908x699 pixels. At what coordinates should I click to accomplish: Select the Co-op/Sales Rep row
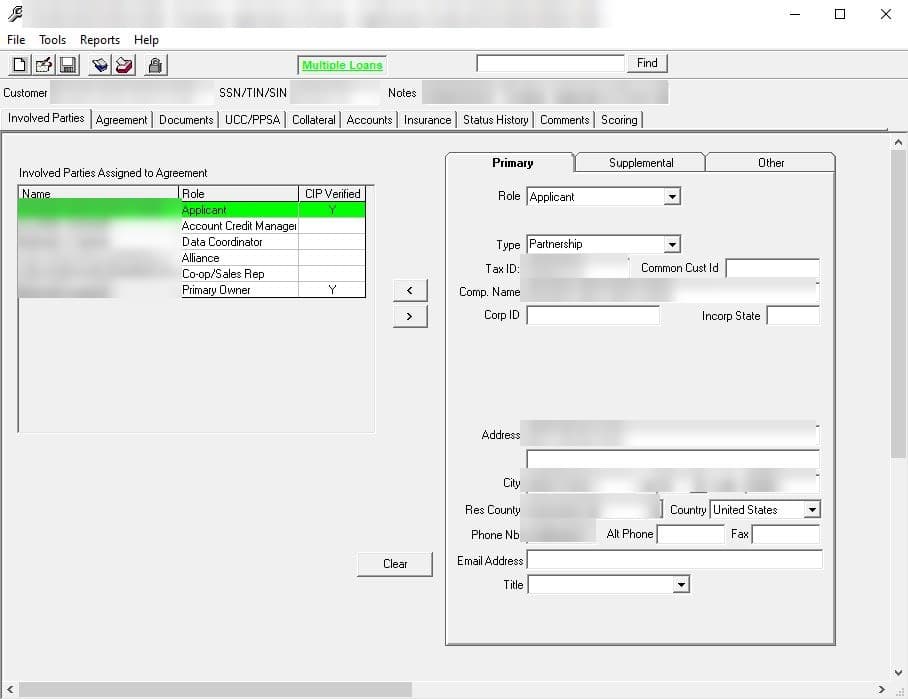[x=192, y=274]
